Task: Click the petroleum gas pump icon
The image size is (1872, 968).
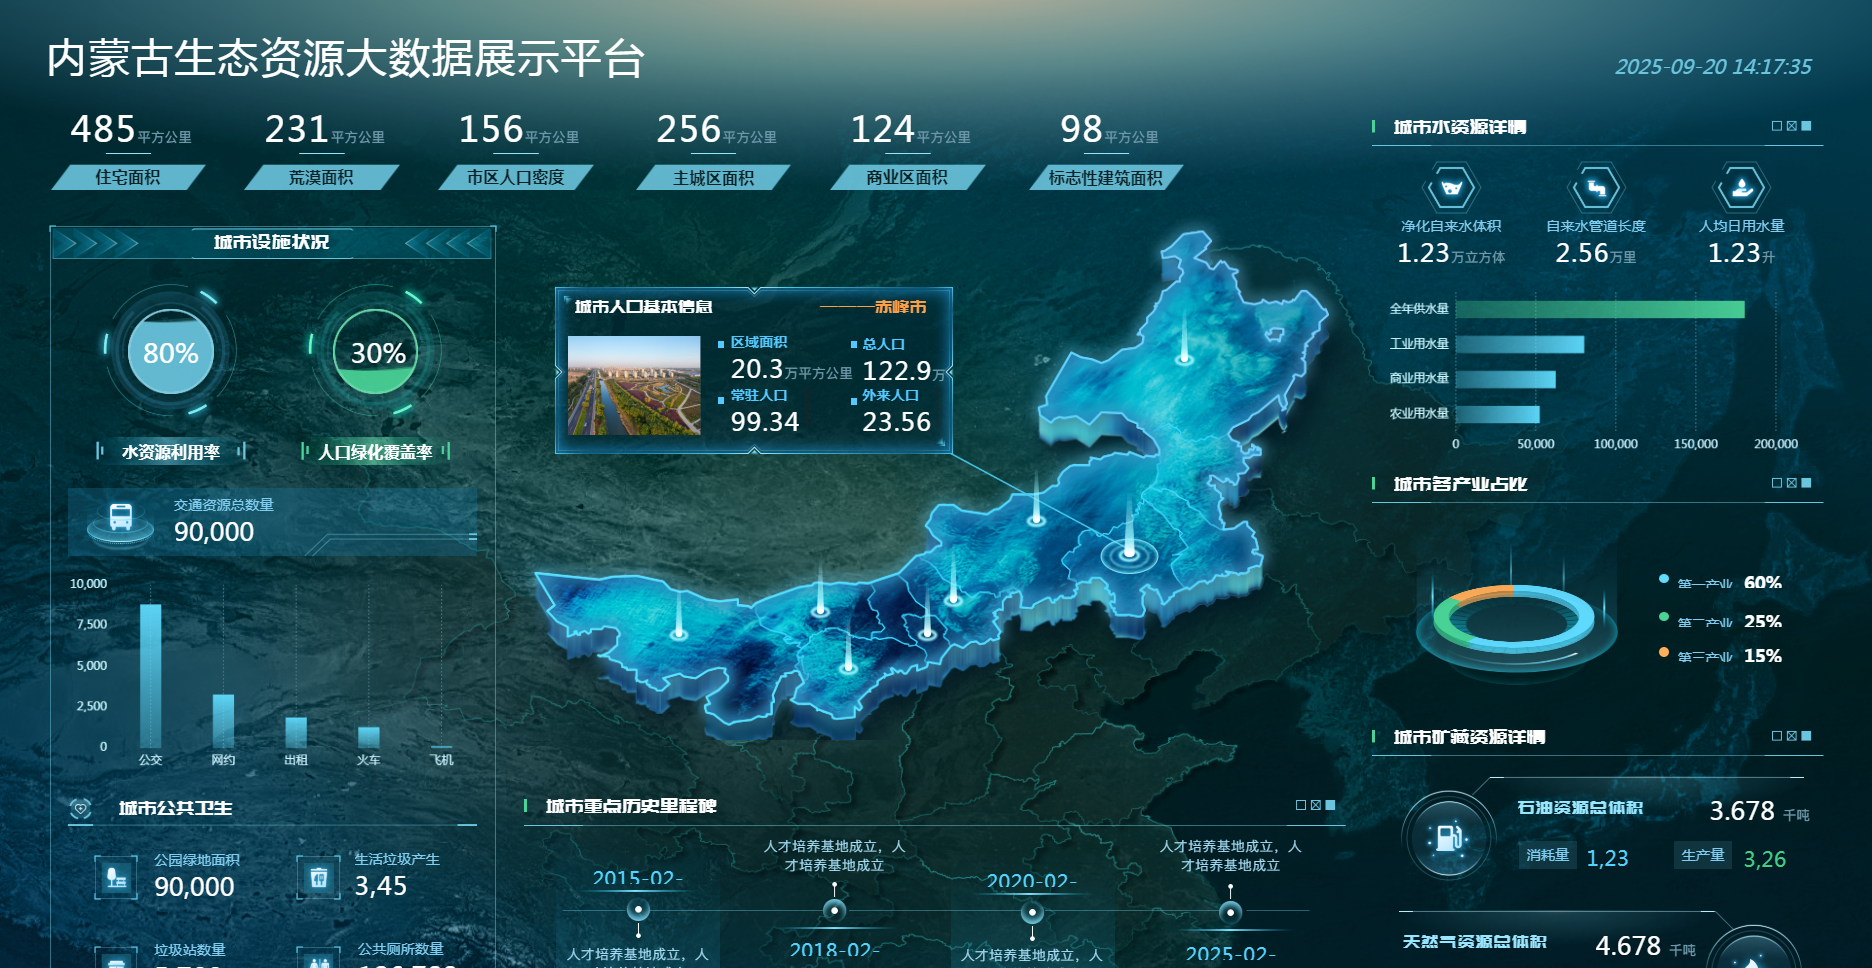Action: coord(1449,837)
